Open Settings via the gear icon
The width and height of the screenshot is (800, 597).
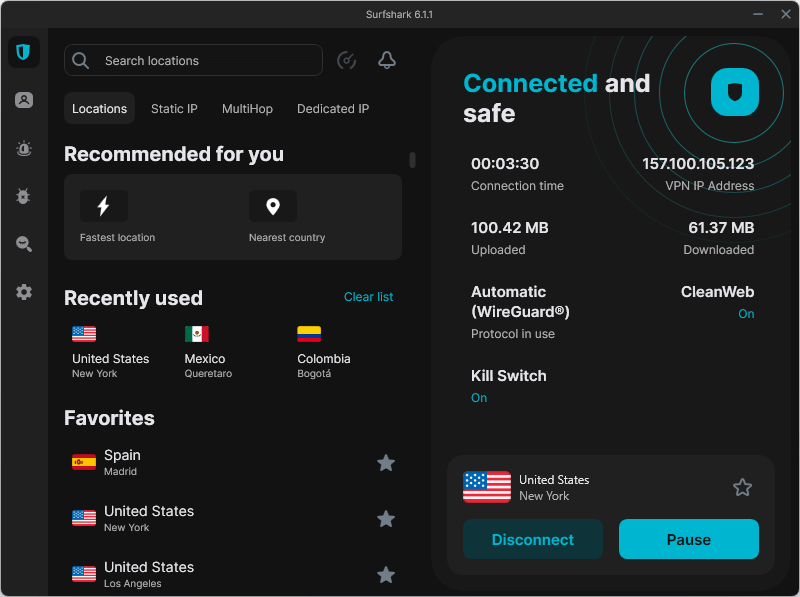click(24, 292)
